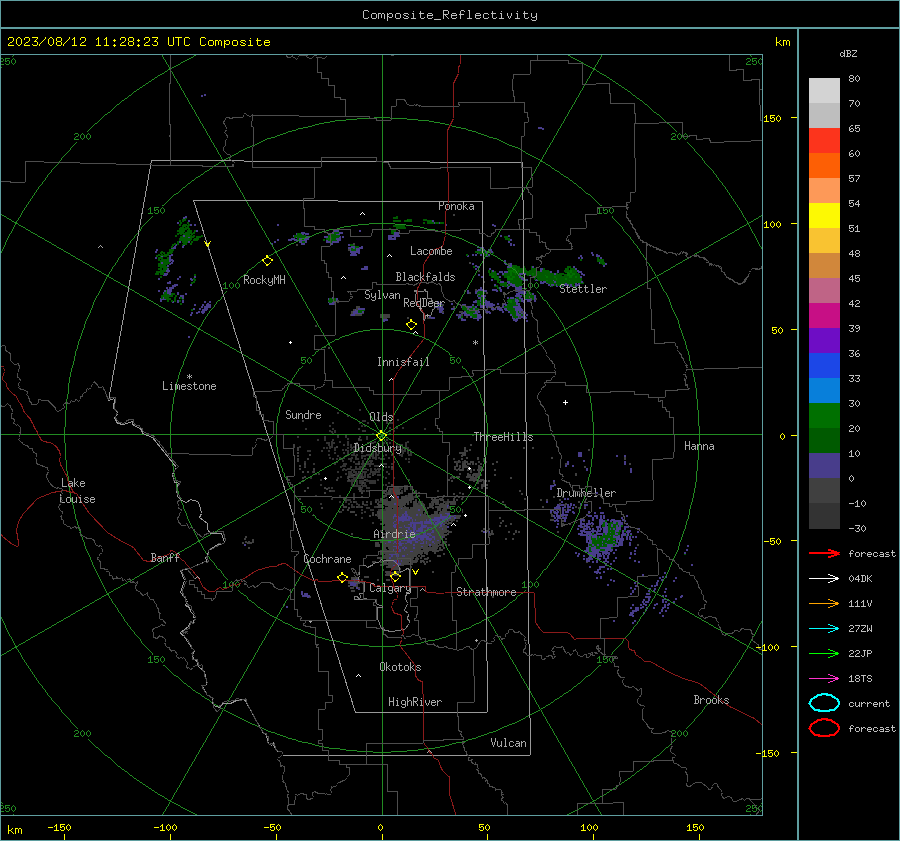Pick the cyan 27ZW arrow legend icon

pos(824,629)
